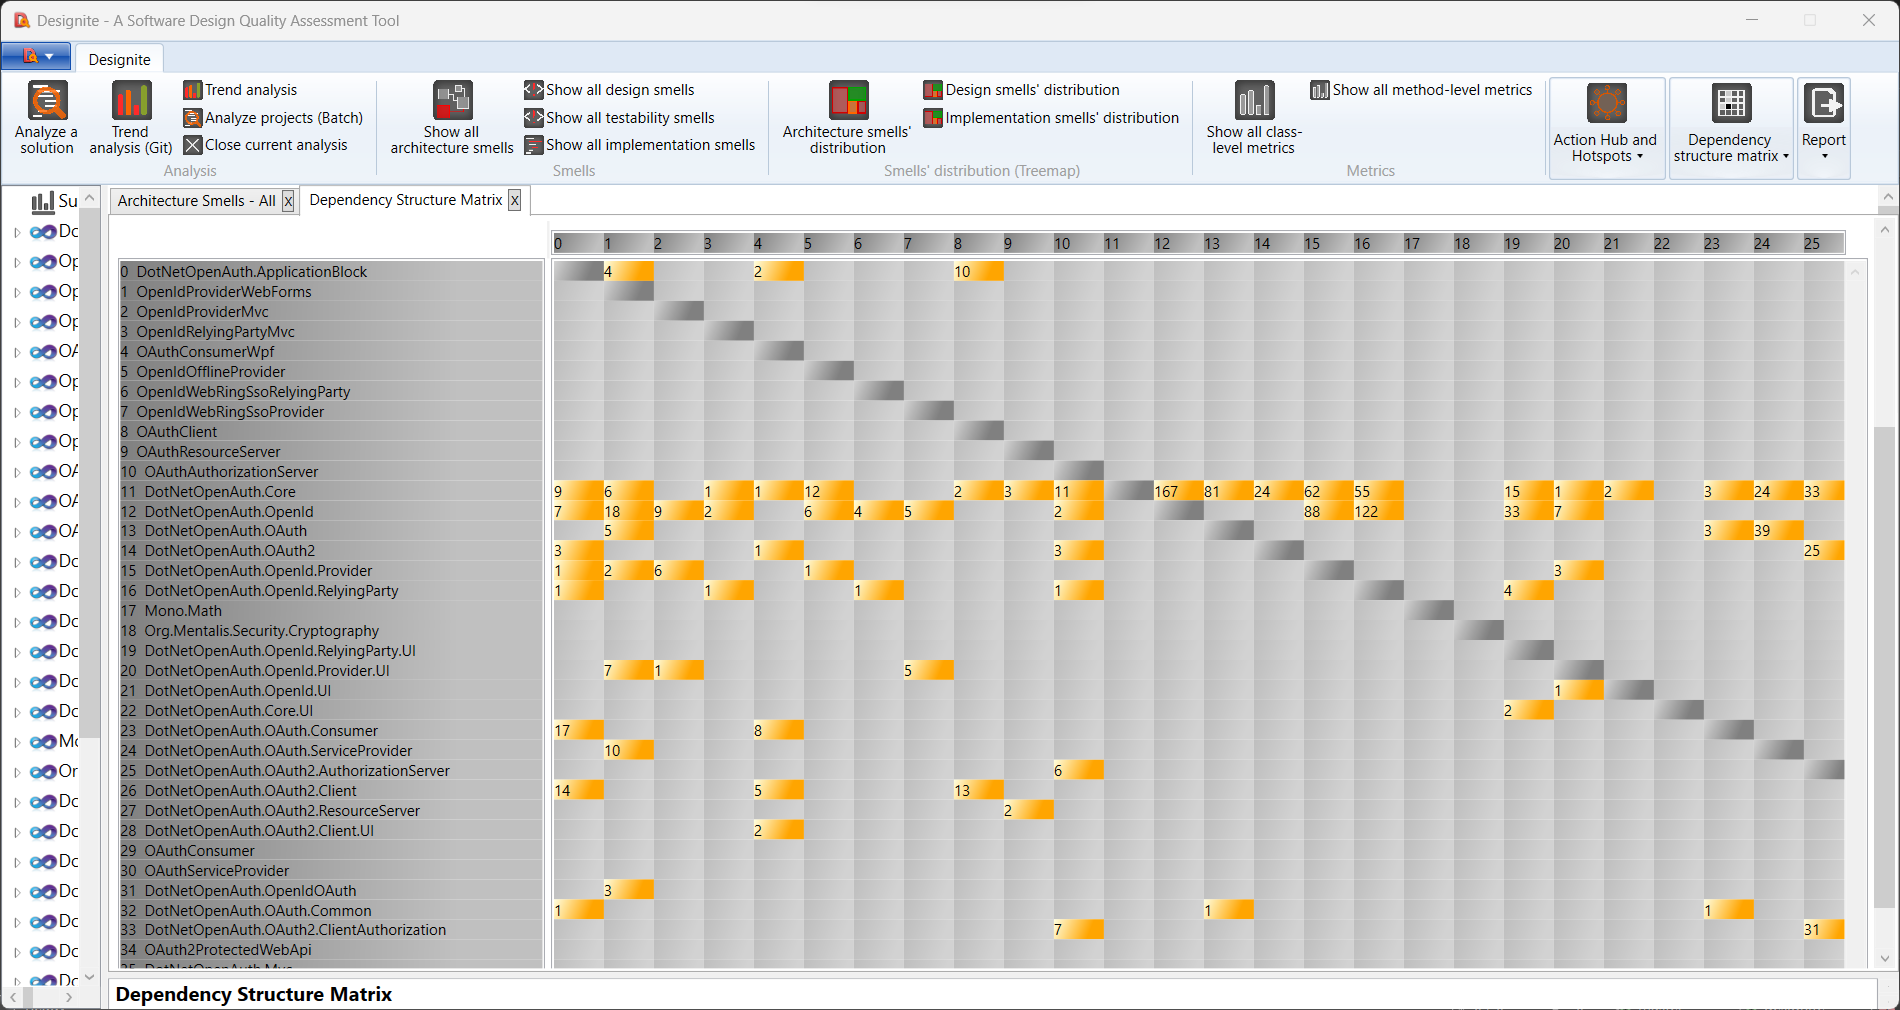Click Show all architecture smells icon

[452, 102]
